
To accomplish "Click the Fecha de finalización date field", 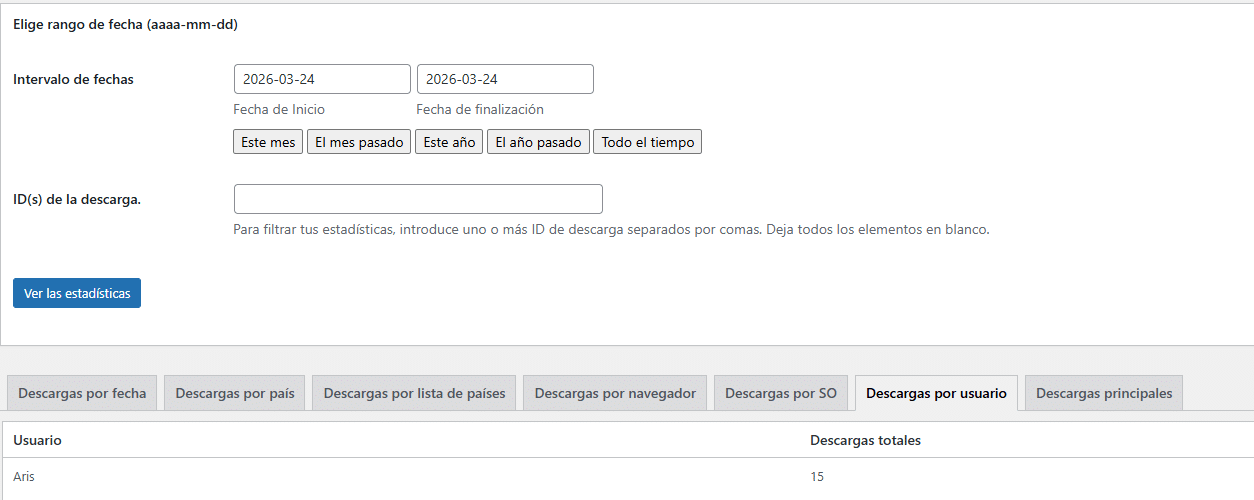I will [505, 79].
